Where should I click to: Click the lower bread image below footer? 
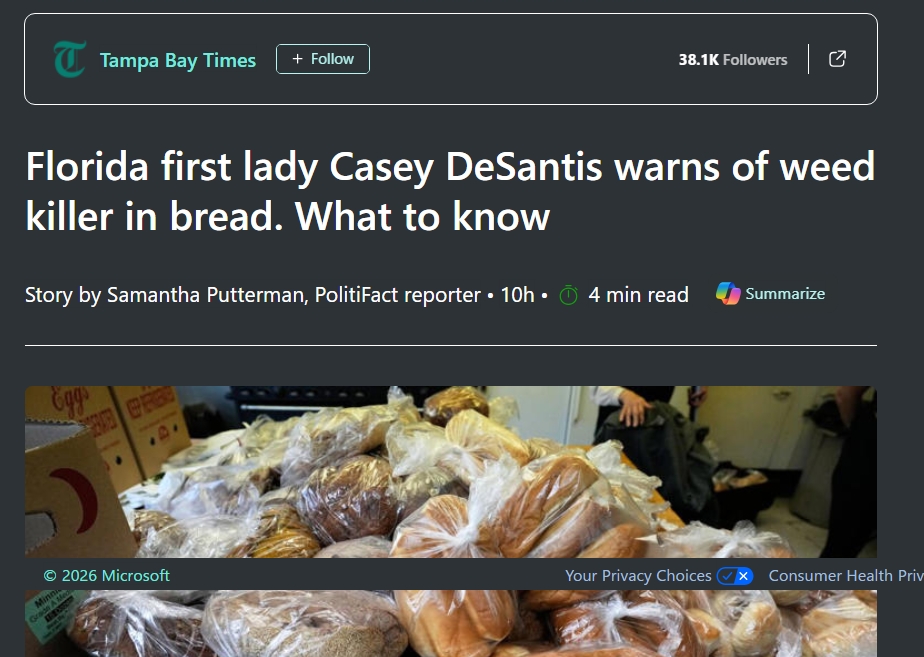tap(451, 623)
